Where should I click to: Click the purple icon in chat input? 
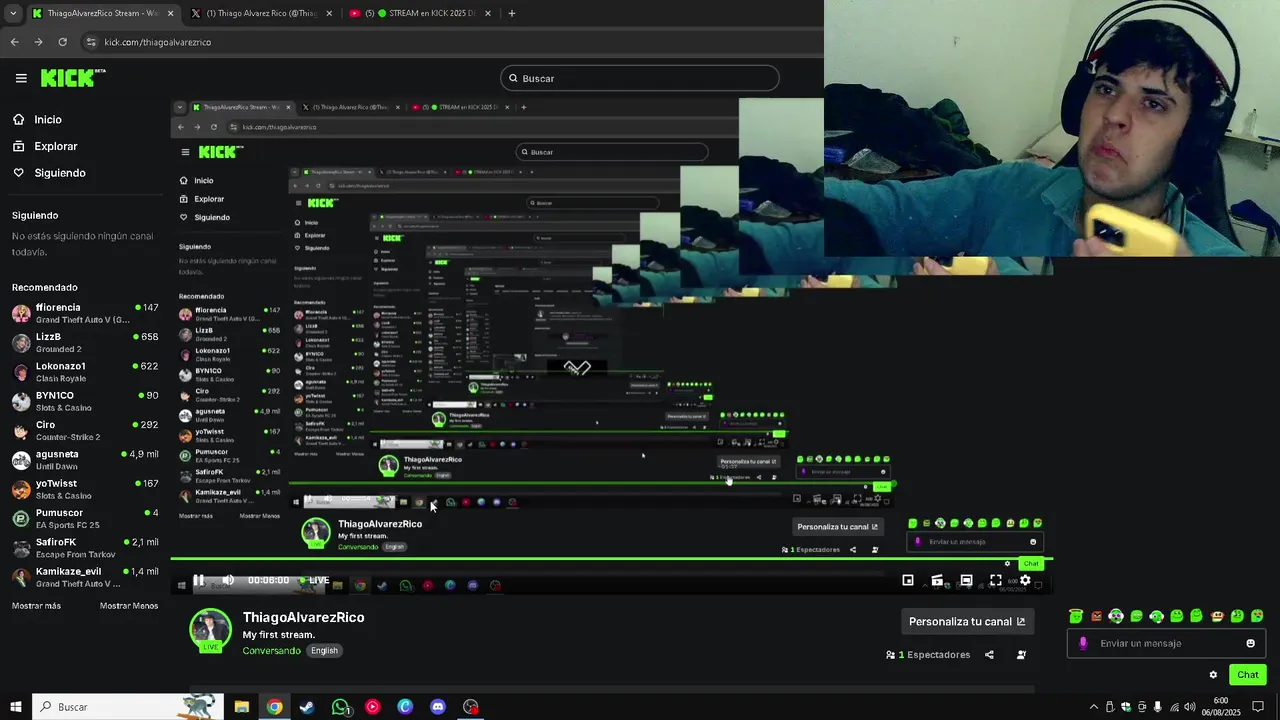[1083, 643]
